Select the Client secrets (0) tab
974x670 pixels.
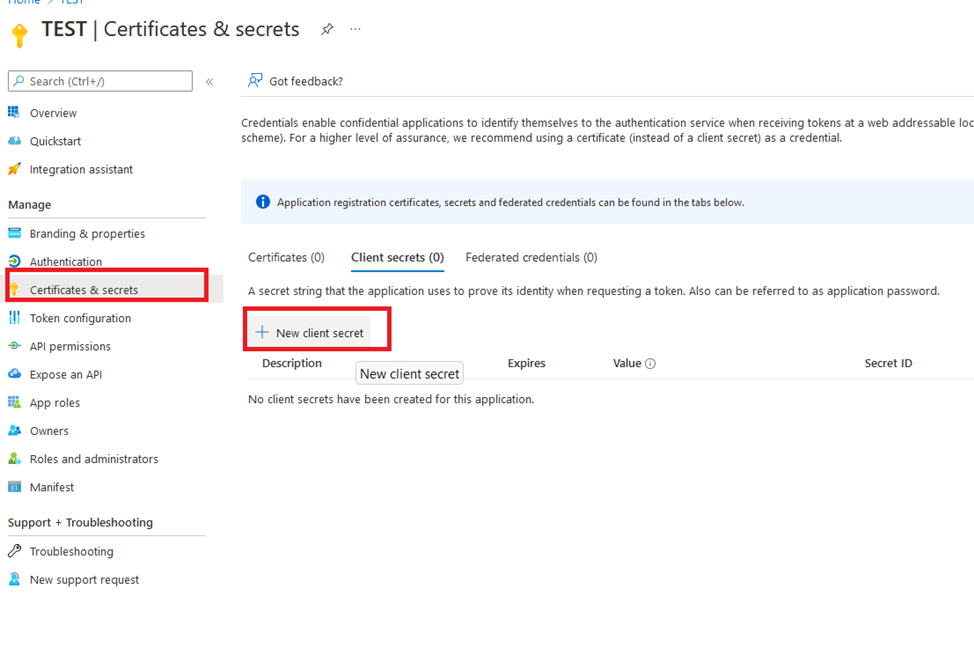click(398, 258)
